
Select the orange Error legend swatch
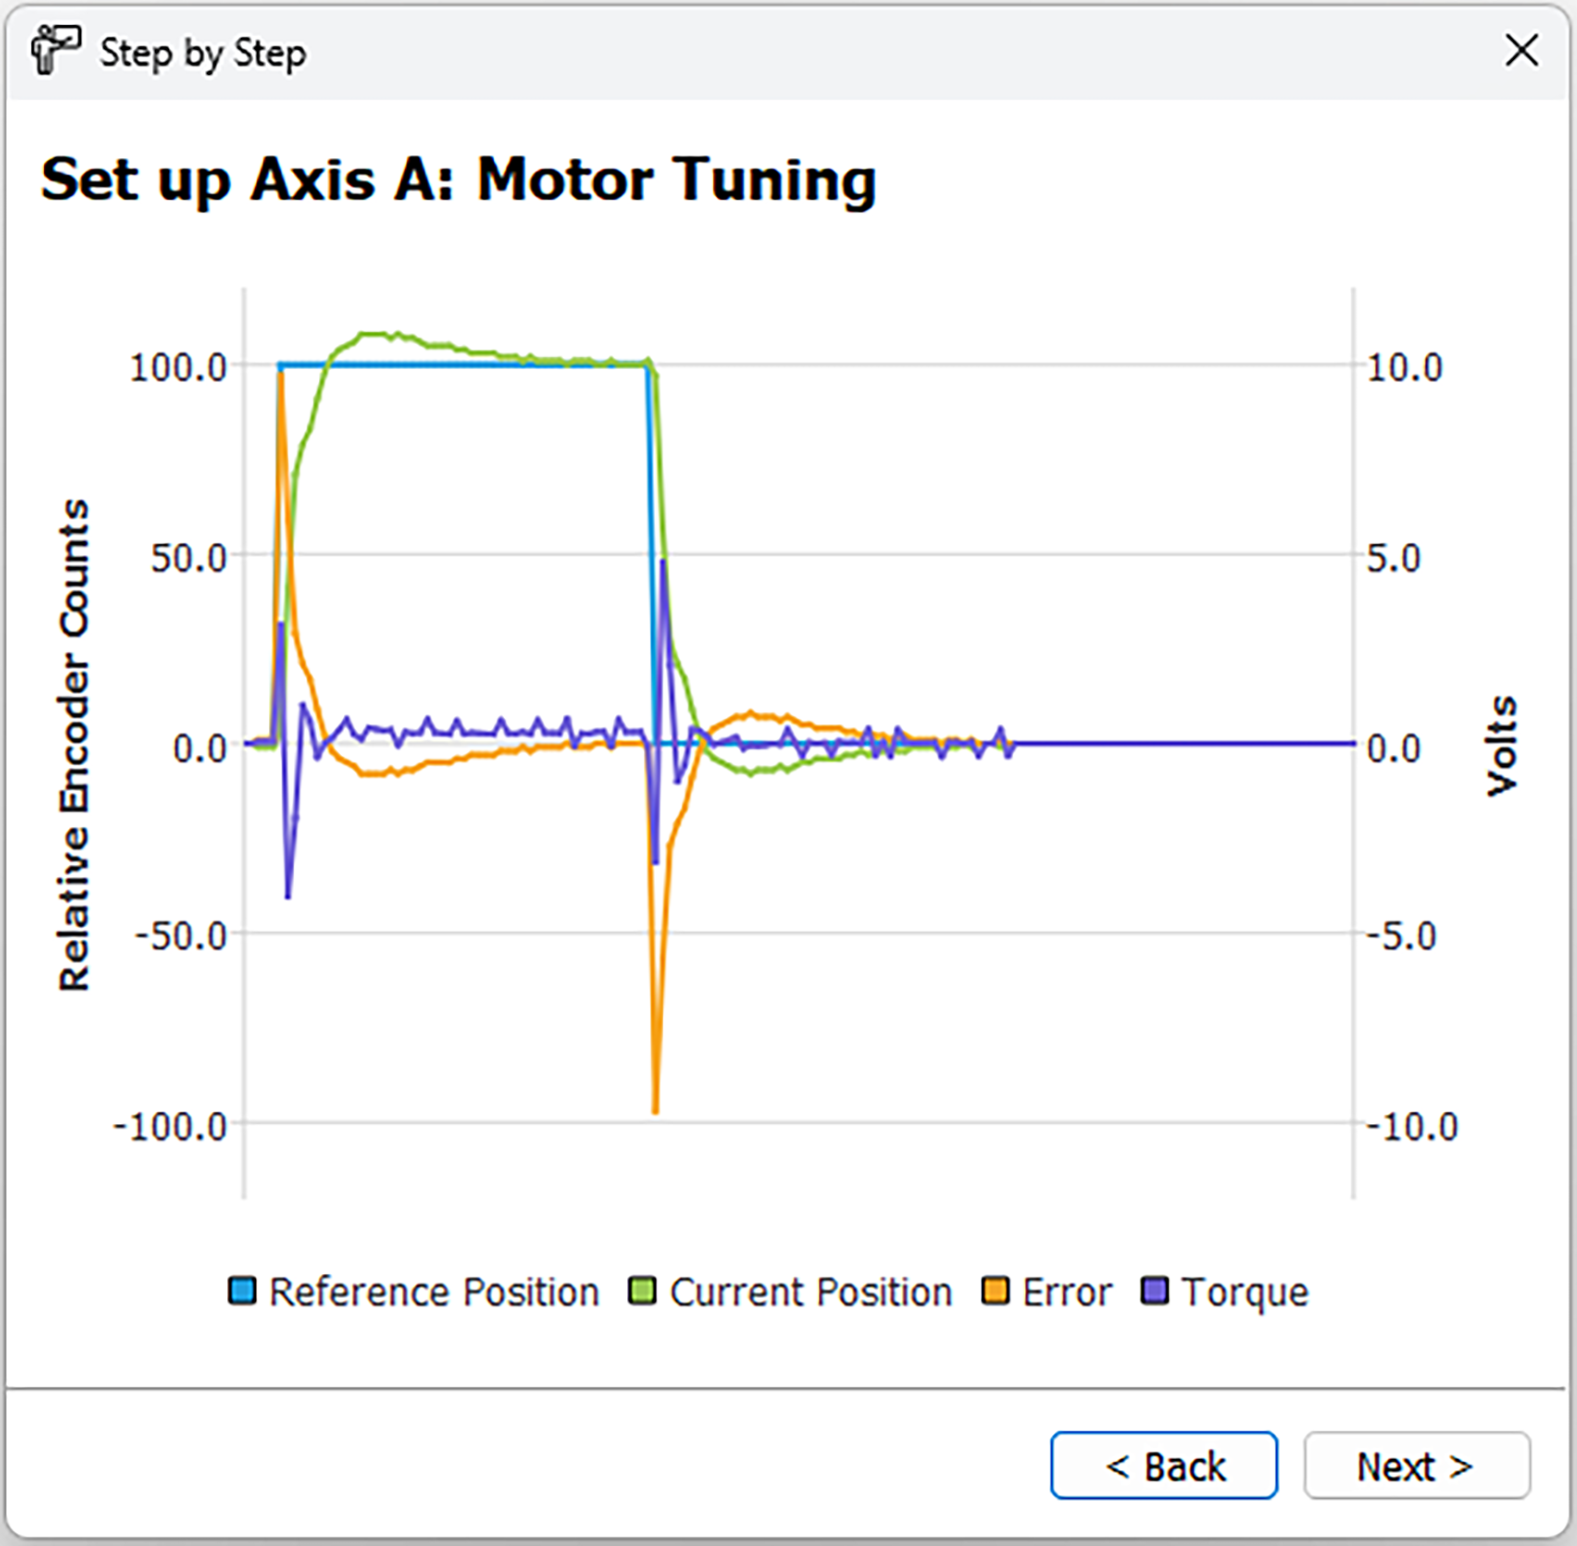pyautogui.click(x=995, y=1291)
